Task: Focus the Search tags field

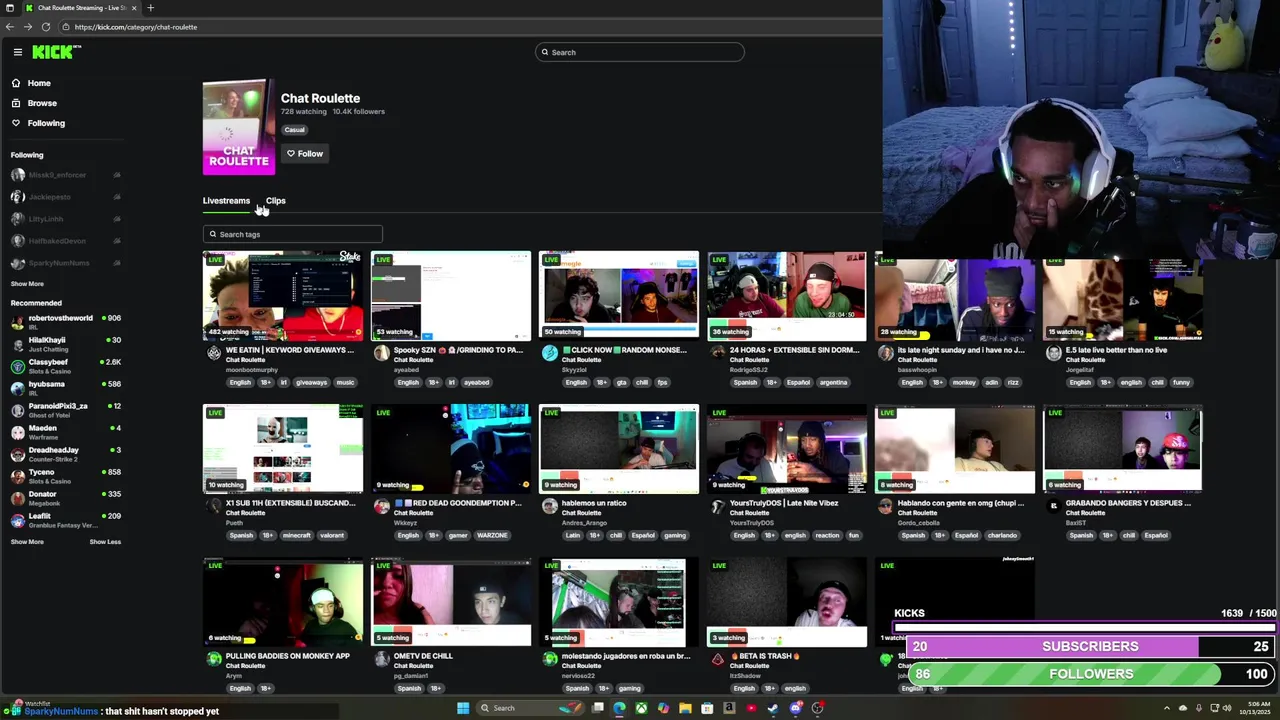Action: [x=292, y=234]
